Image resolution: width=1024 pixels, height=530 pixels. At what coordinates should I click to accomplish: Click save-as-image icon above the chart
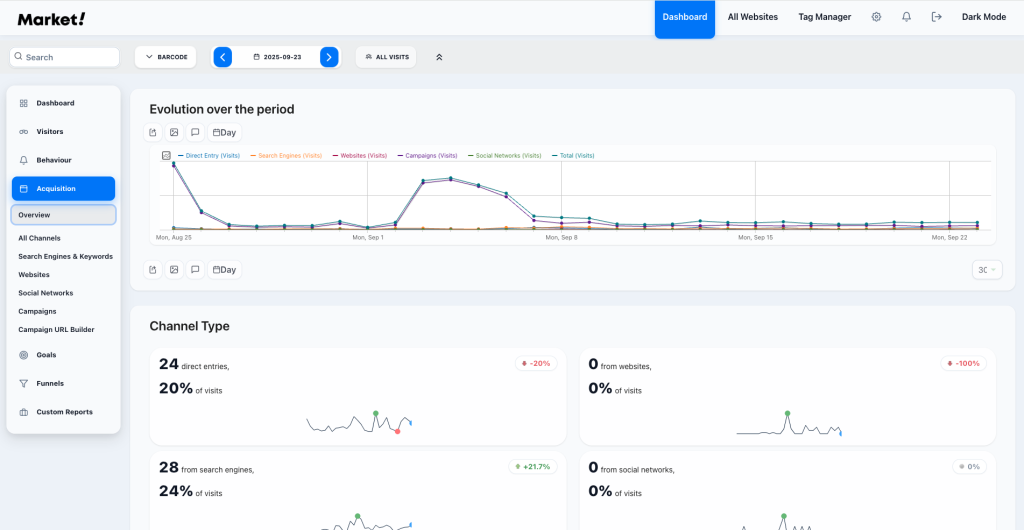click(174, 132)
